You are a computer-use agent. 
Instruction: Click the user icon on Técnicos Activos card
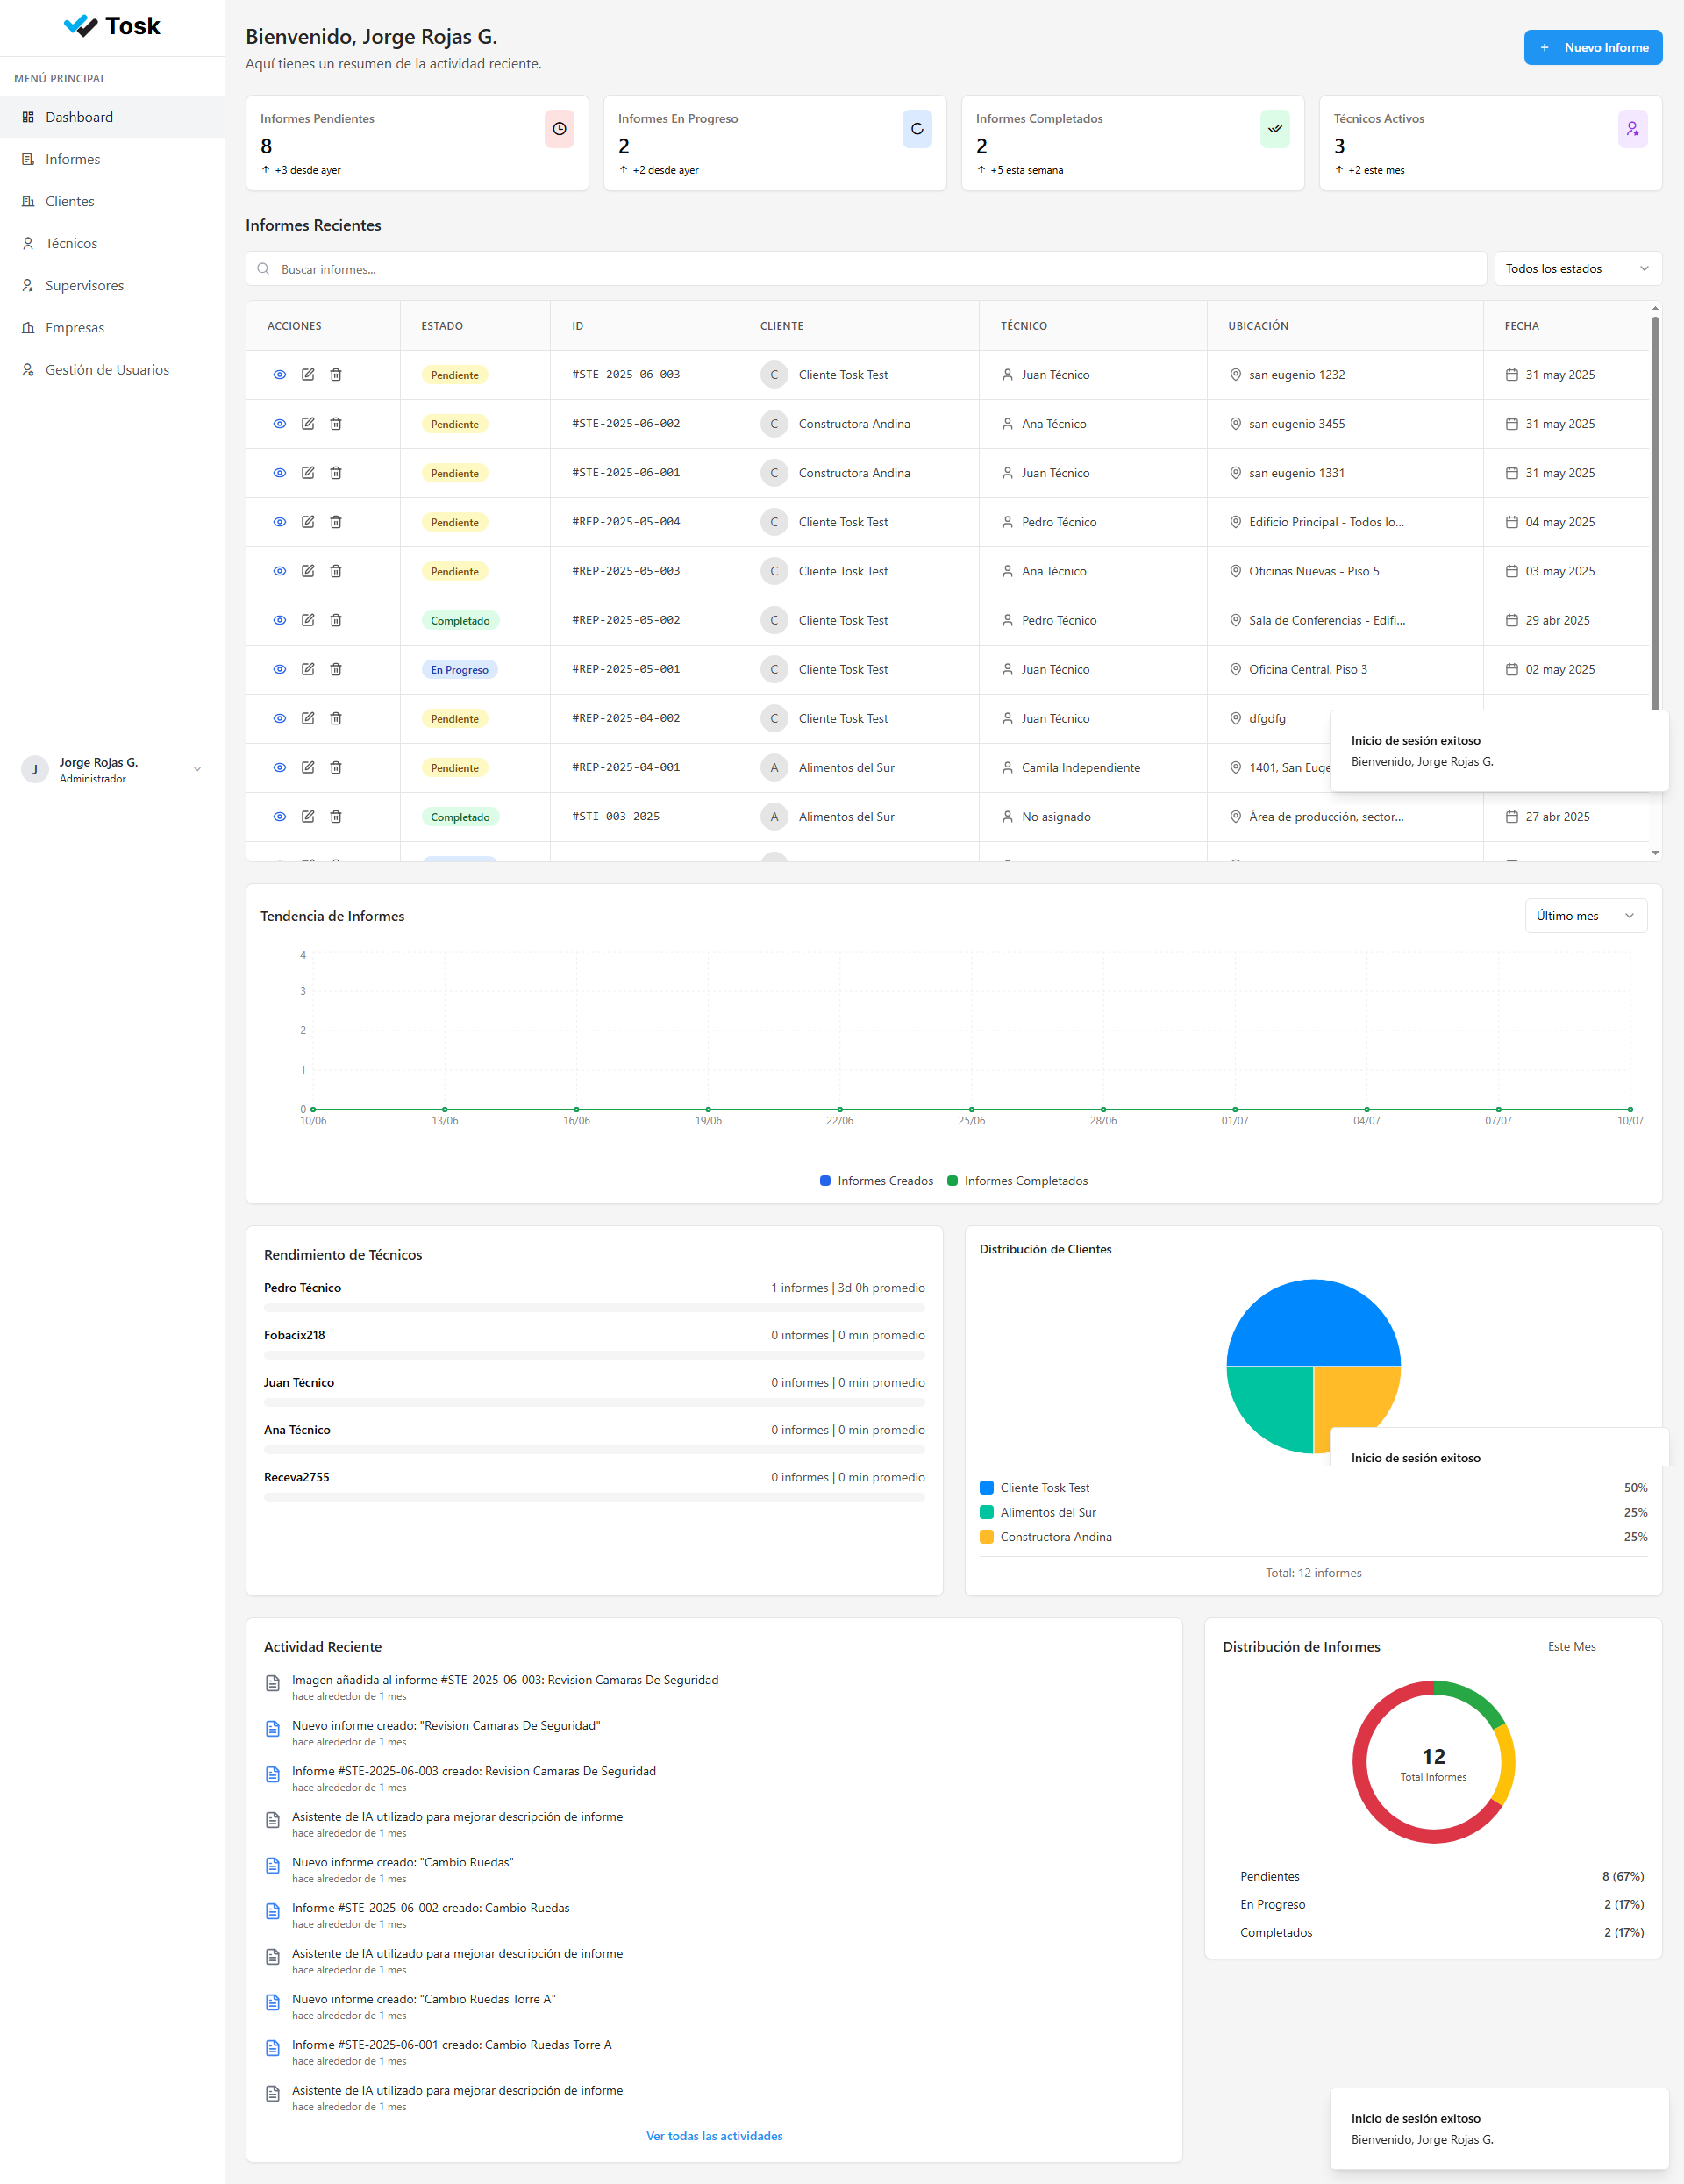click(1632, 129)
